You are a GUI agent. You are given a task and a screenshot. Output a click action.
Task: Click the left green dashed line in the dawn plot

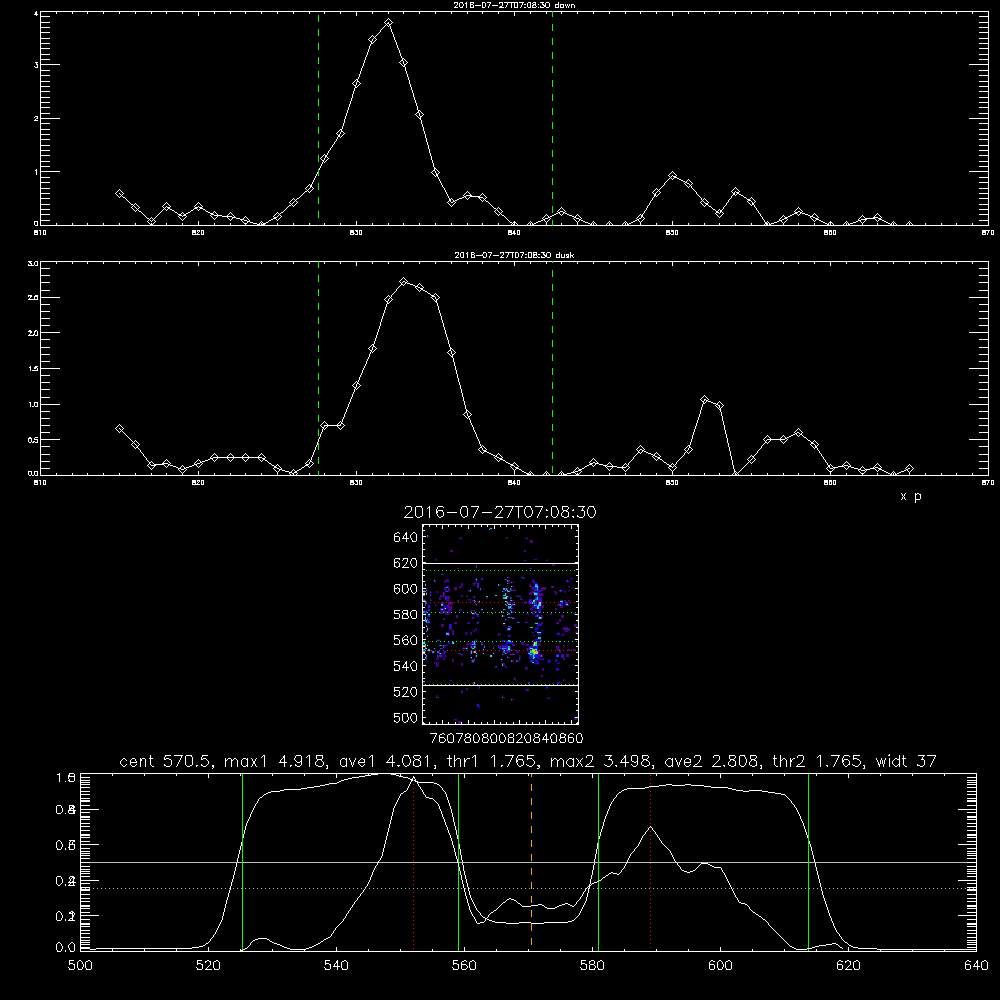pos(318,118)
